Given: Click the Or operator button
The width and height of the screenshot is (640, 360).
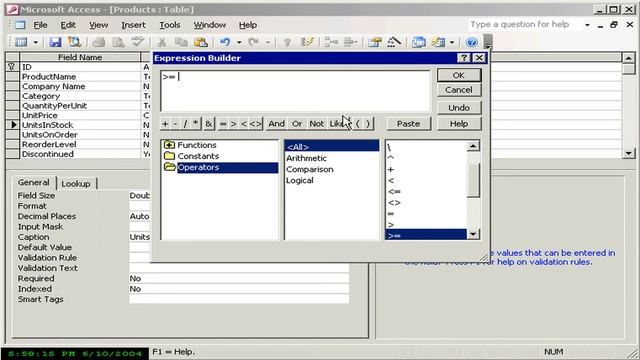Looking at the screenshot, I should (297, 124).
